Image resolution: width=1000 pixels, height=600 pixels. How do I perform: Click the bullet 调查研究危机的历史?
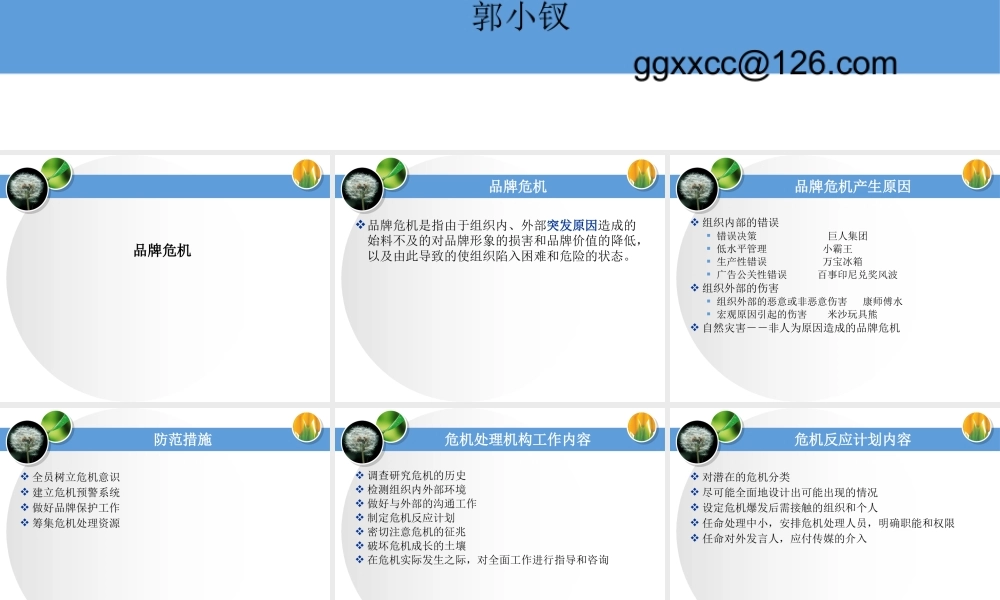click(416, 476)
